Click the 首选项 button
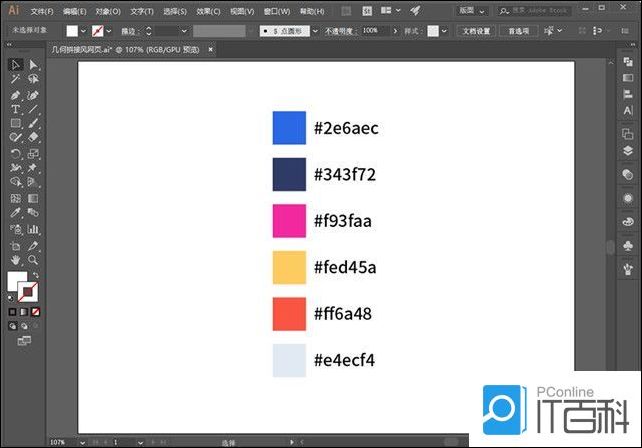This screenshot has width=642, height=448. pyautogui.click(x=519, y=31)
